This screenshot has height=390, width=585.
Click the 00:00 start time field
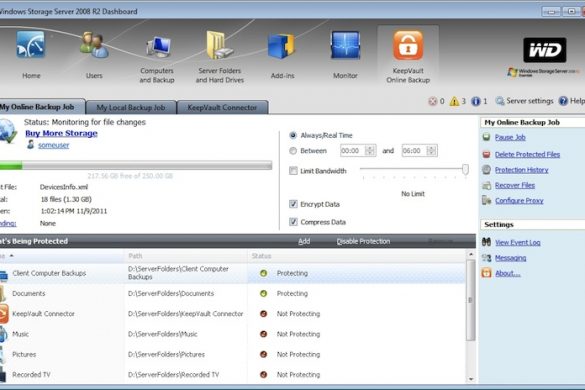tap(353, 150)
